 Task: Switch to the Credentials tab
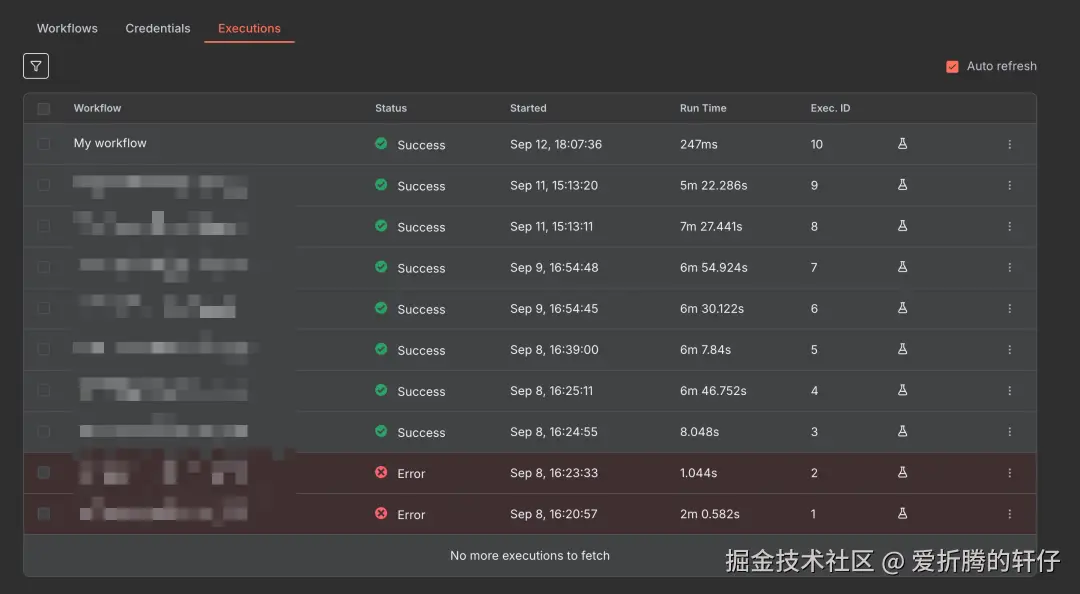click(x=158, y=28)
